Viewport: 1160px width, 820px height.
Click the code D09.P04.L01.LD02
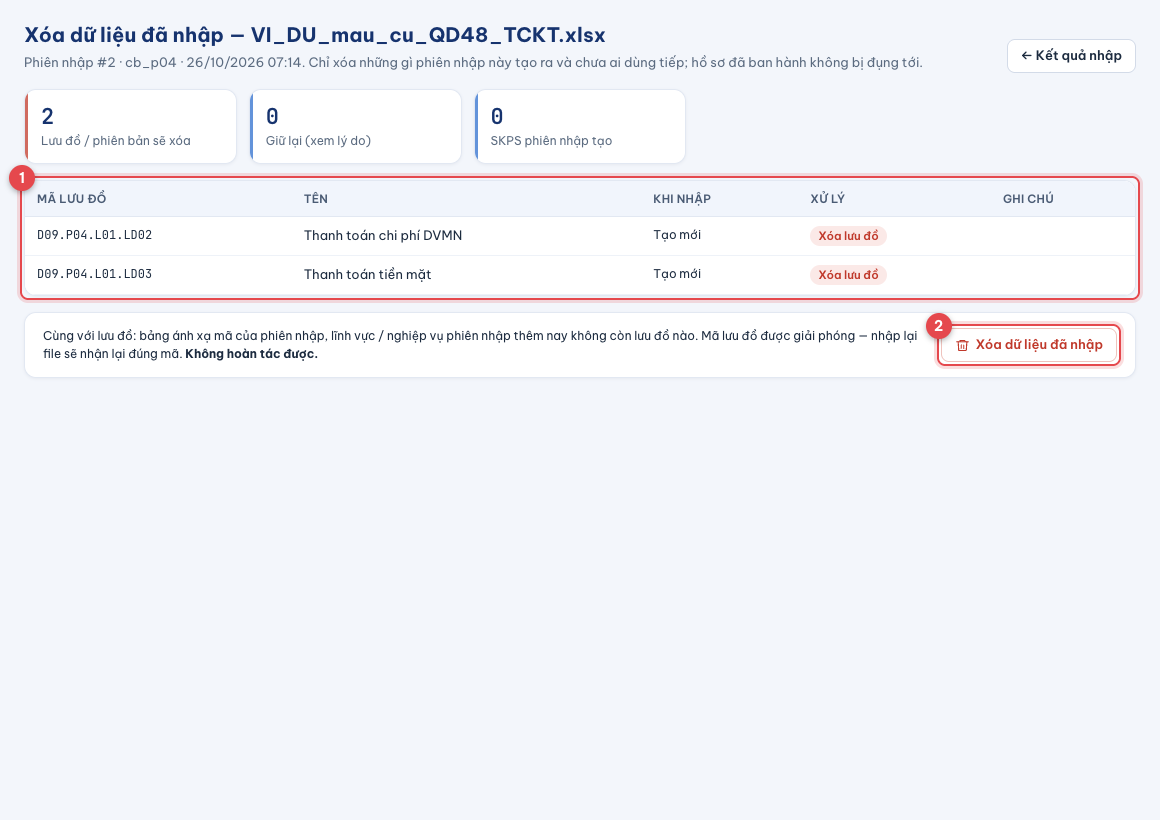(95, 235)
